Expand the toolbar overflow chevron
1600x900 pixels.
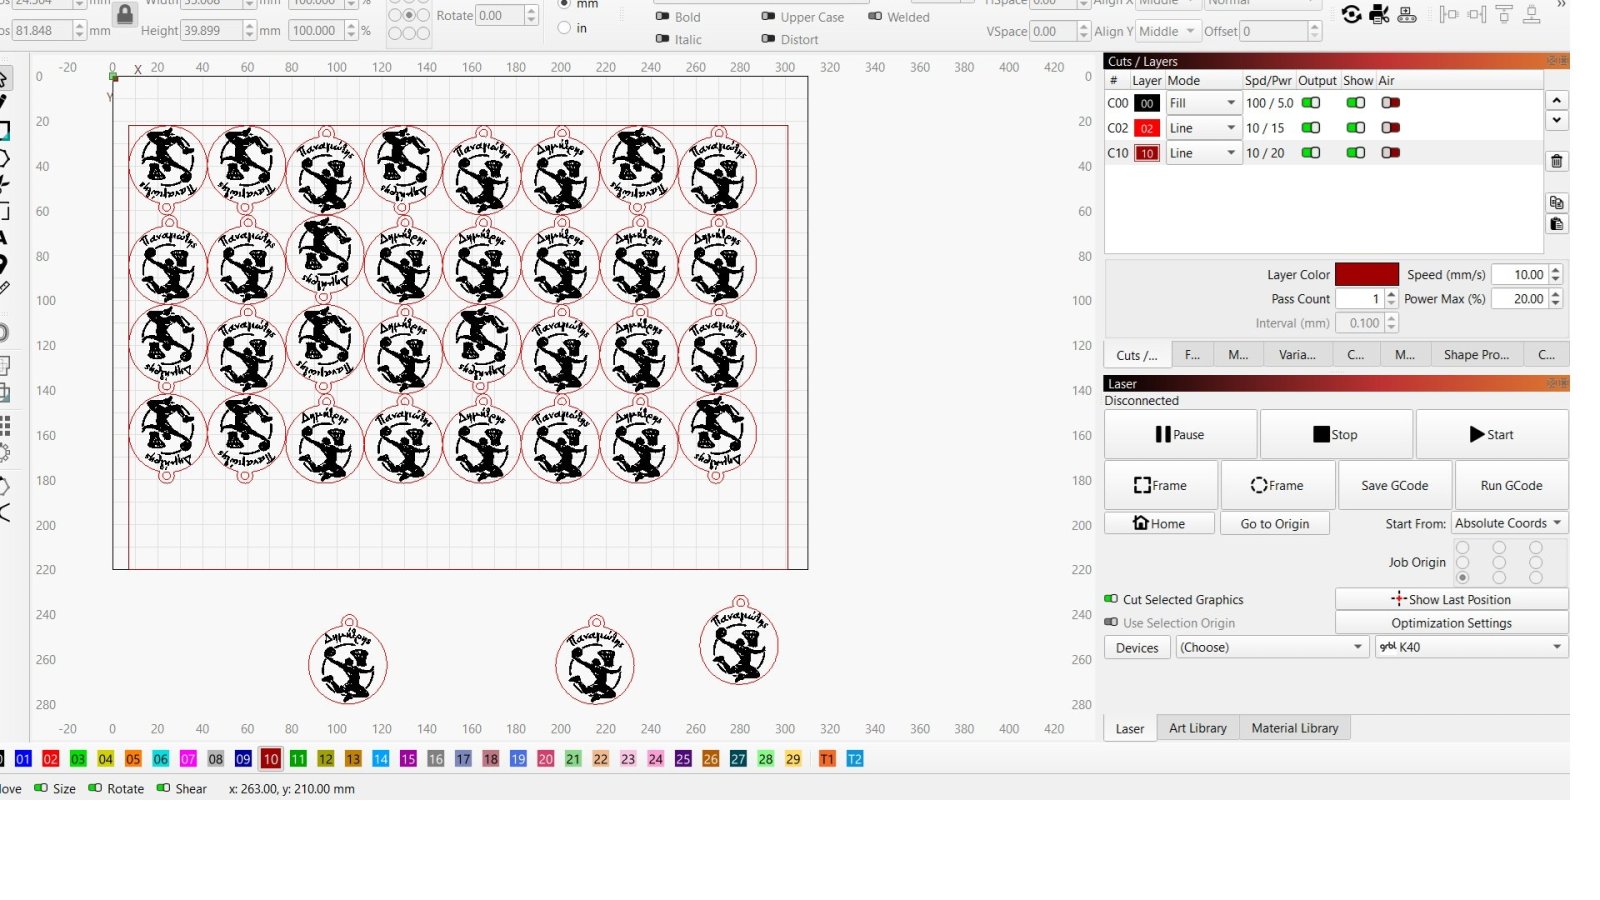[x=1561, y=5]
